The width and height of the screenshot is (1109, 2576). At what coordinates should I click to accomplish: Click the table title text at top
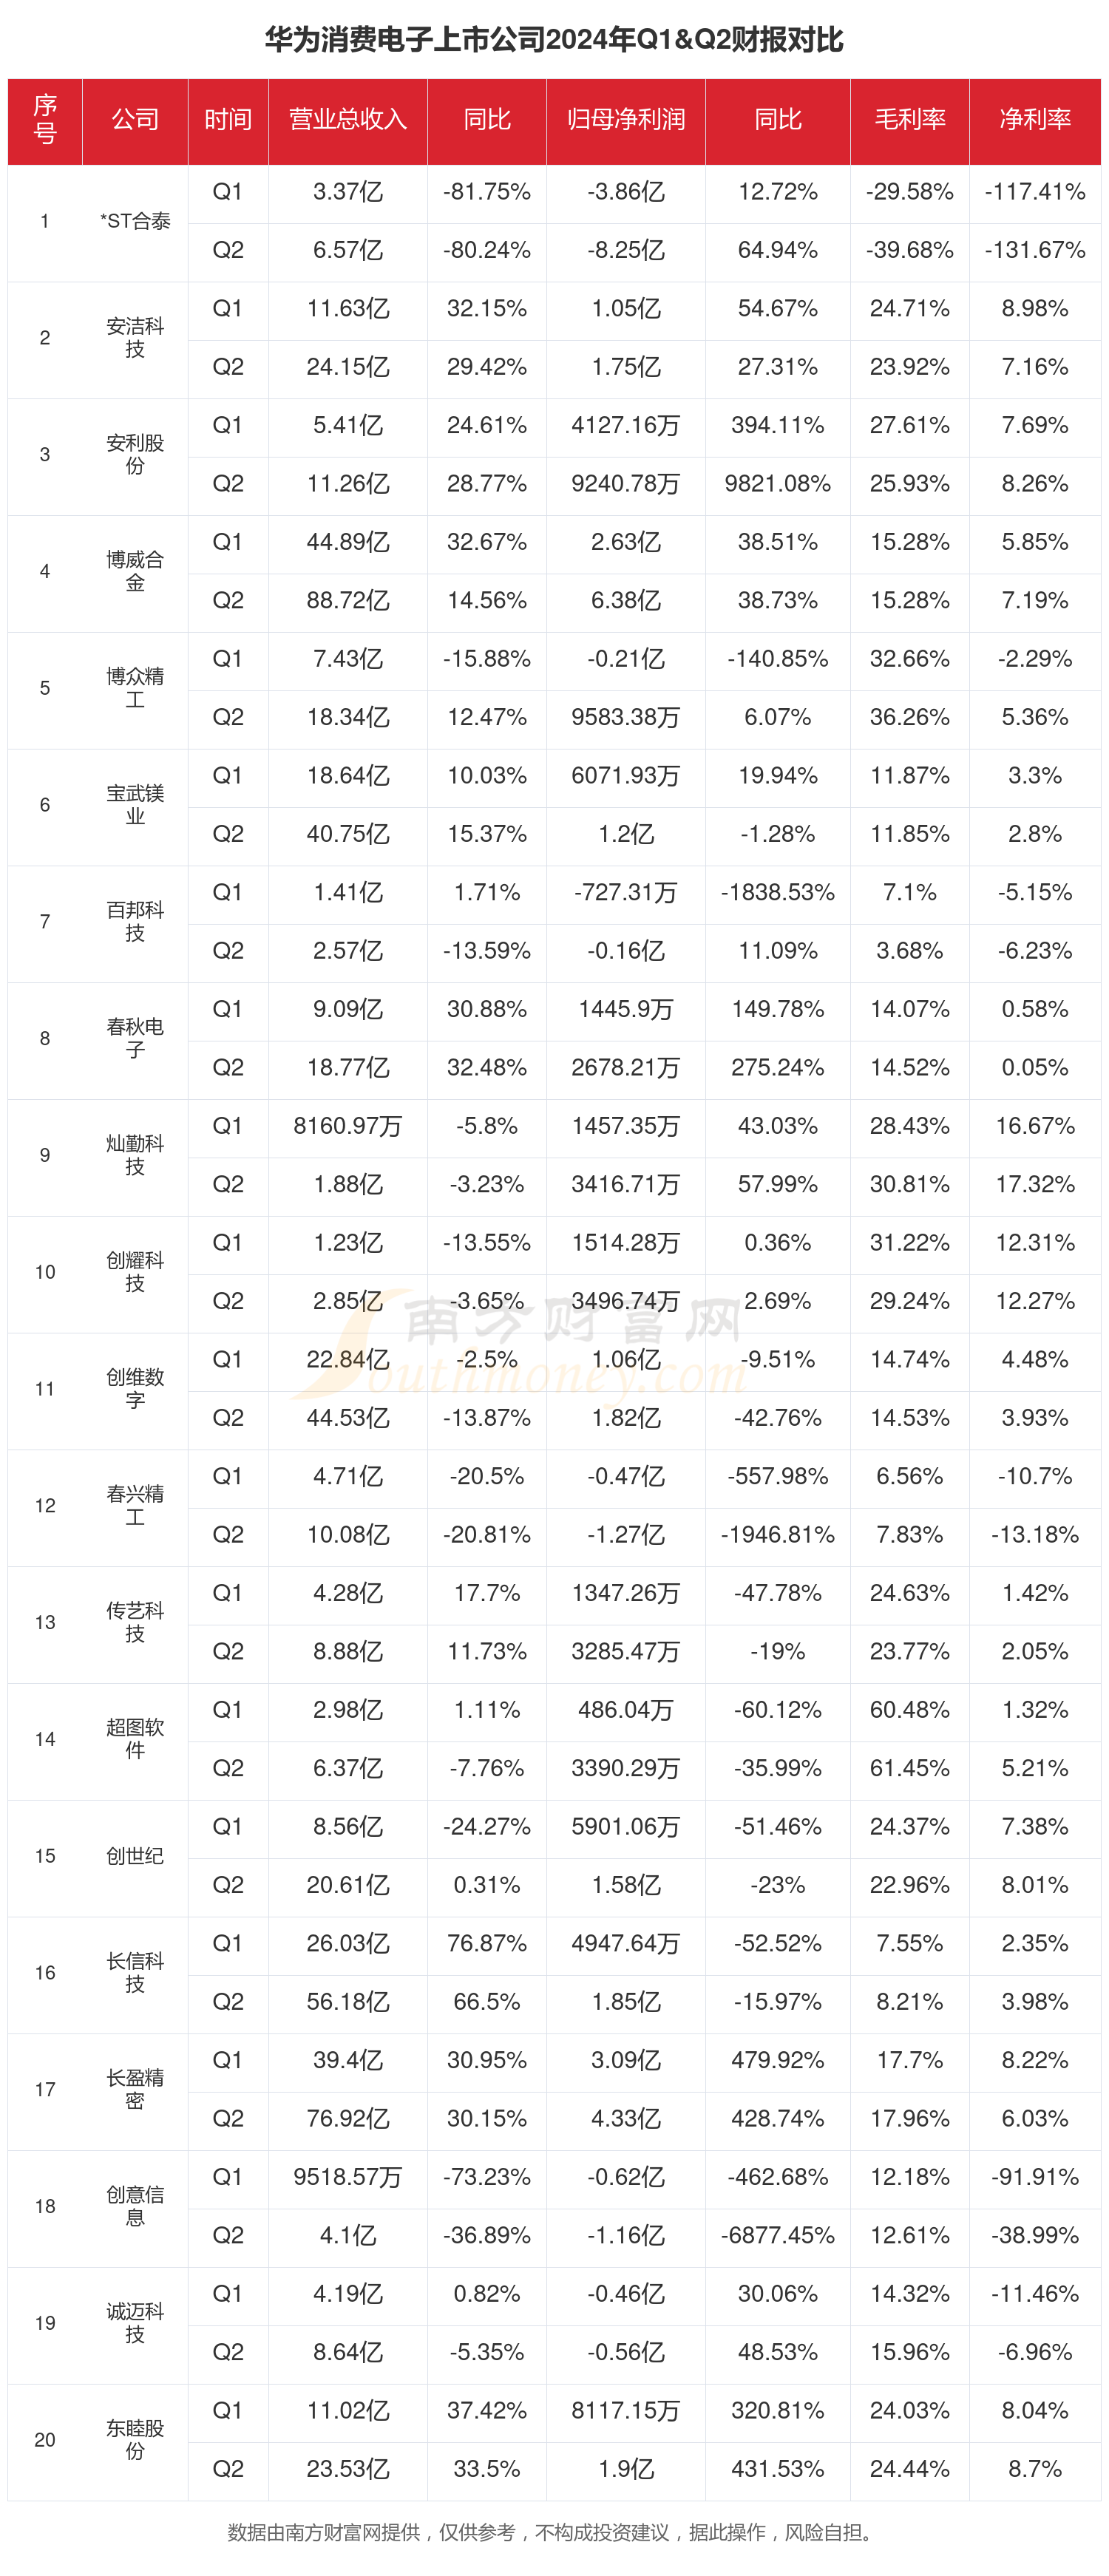(x=554, y=40)
